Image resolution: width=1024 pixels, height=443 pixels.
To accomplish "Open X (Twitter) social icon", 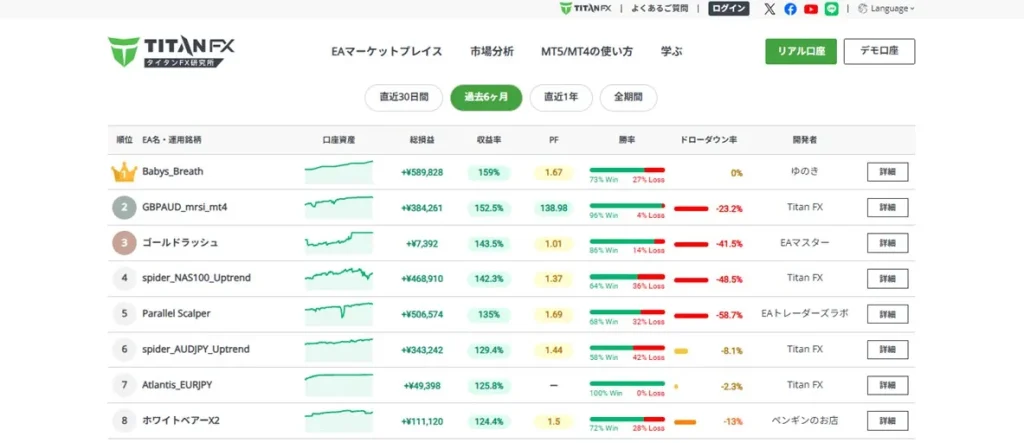I will [770, 8].
